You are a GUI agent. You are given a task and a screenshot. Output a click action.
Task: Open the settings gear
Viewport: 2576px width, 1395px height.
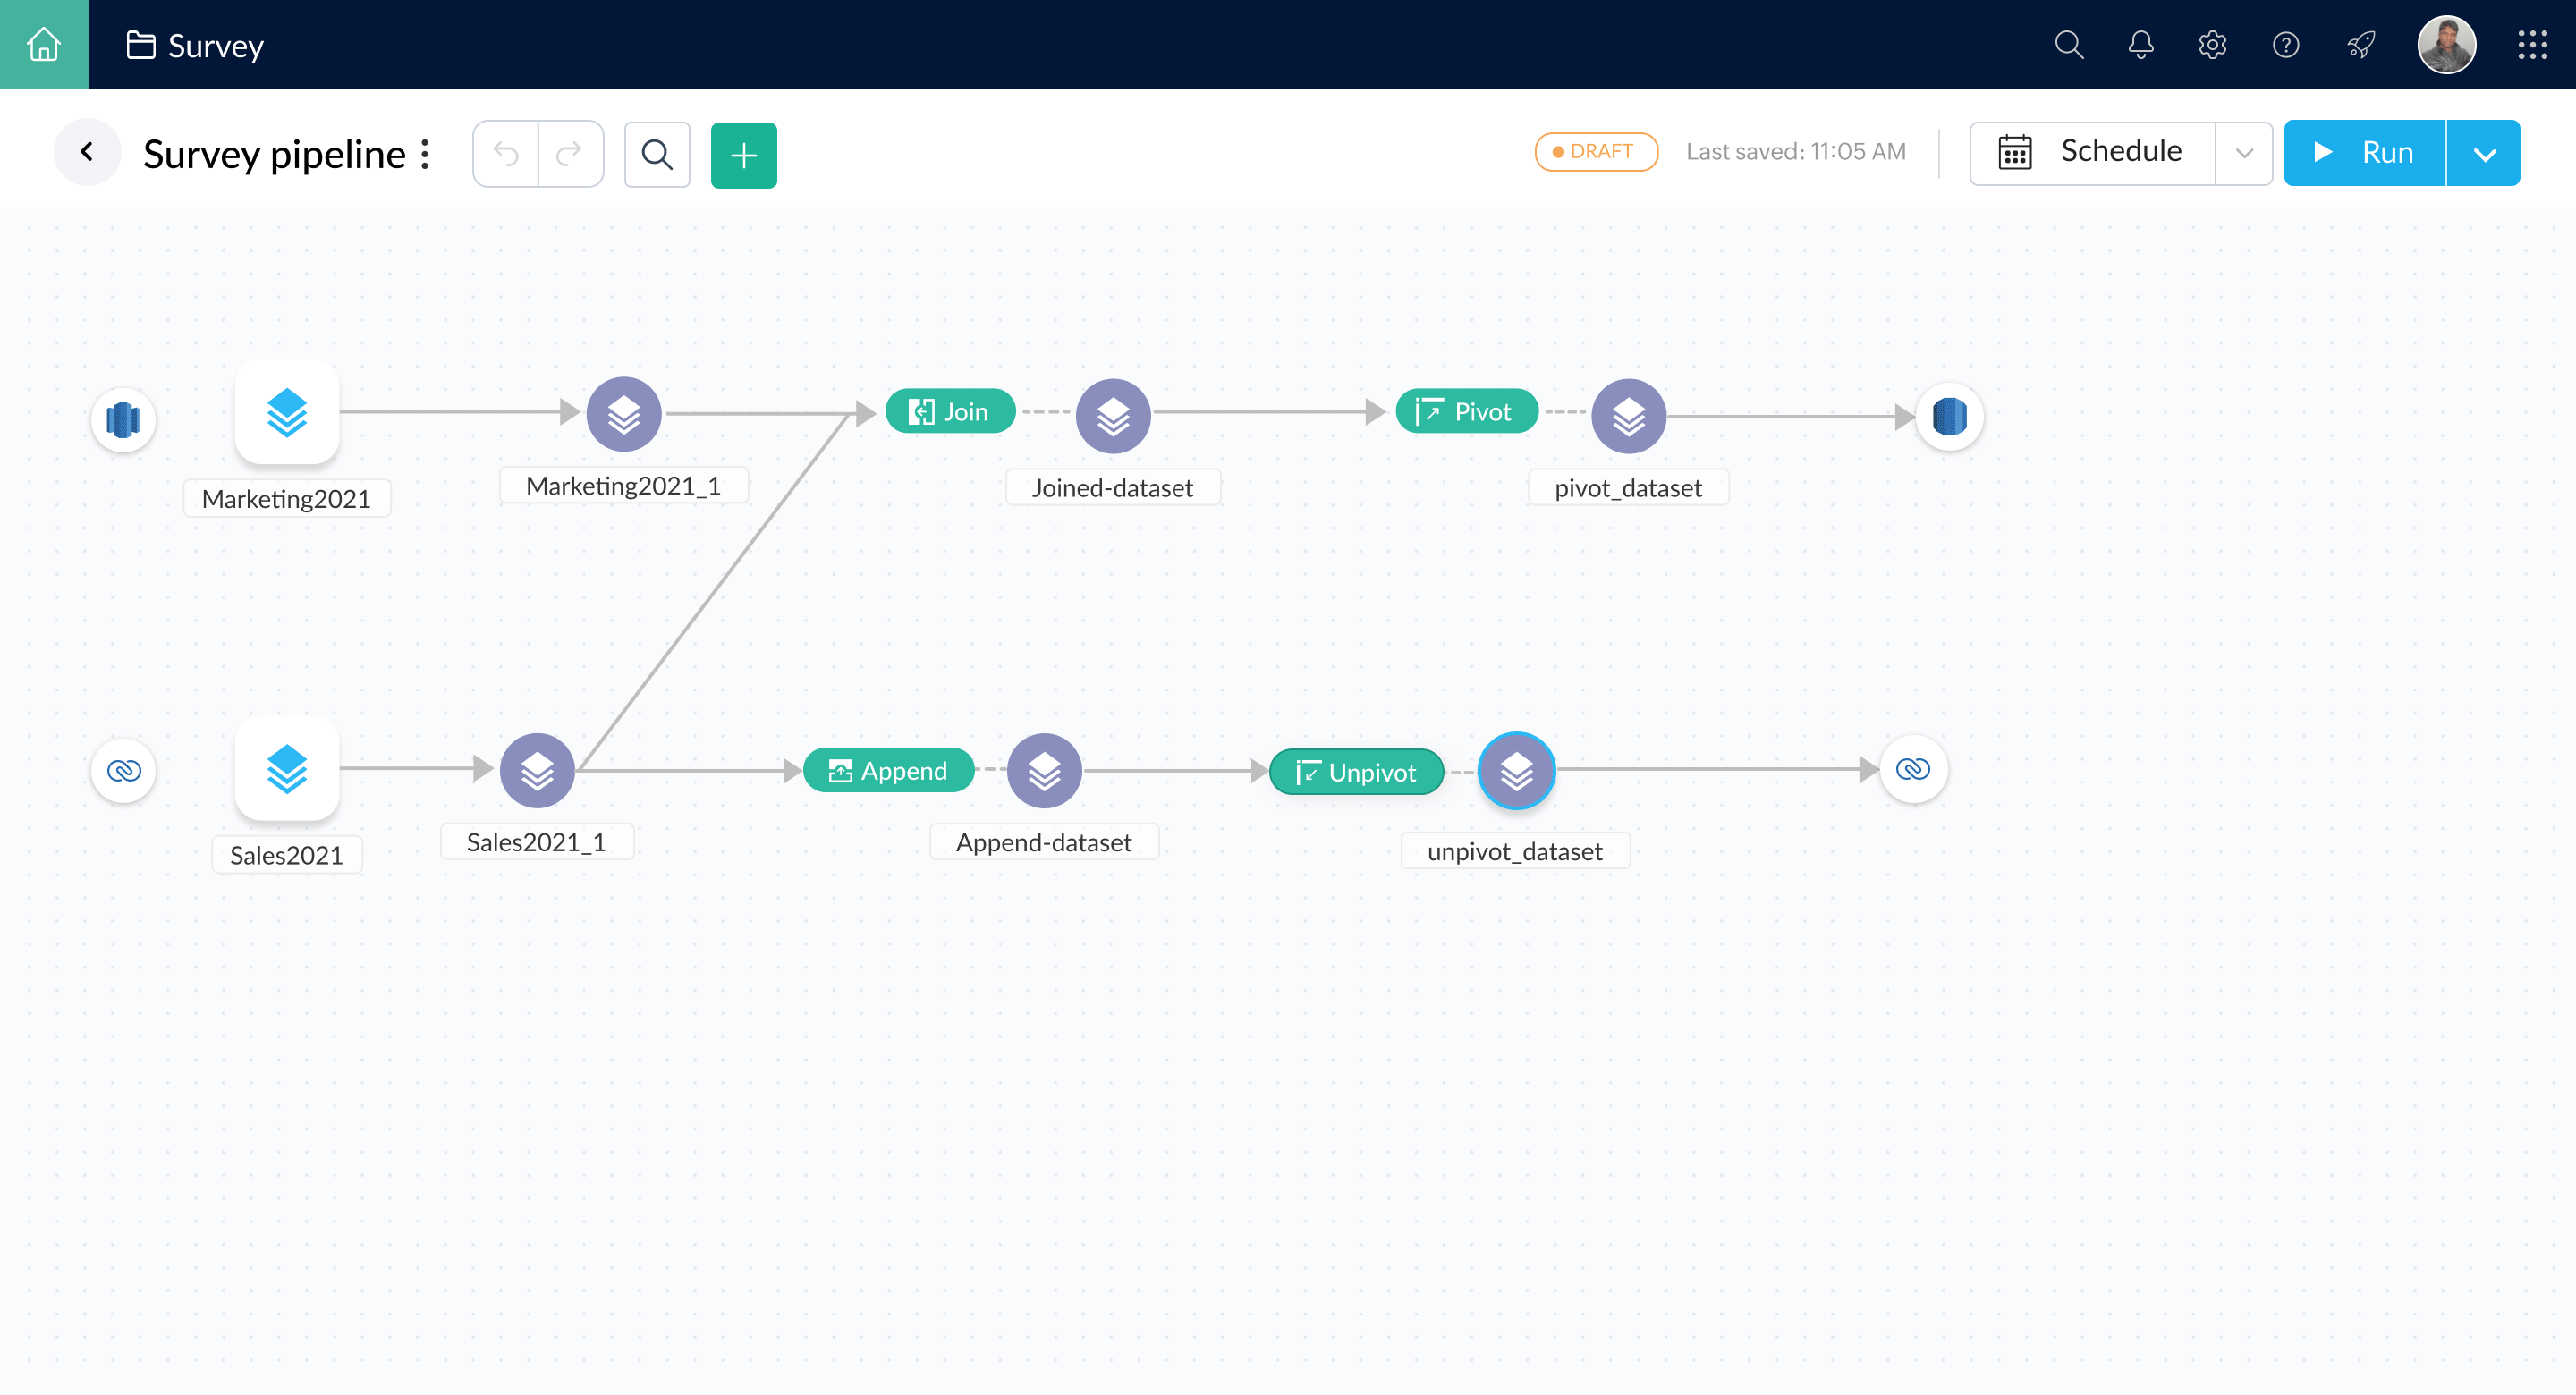coord(2213,45)
